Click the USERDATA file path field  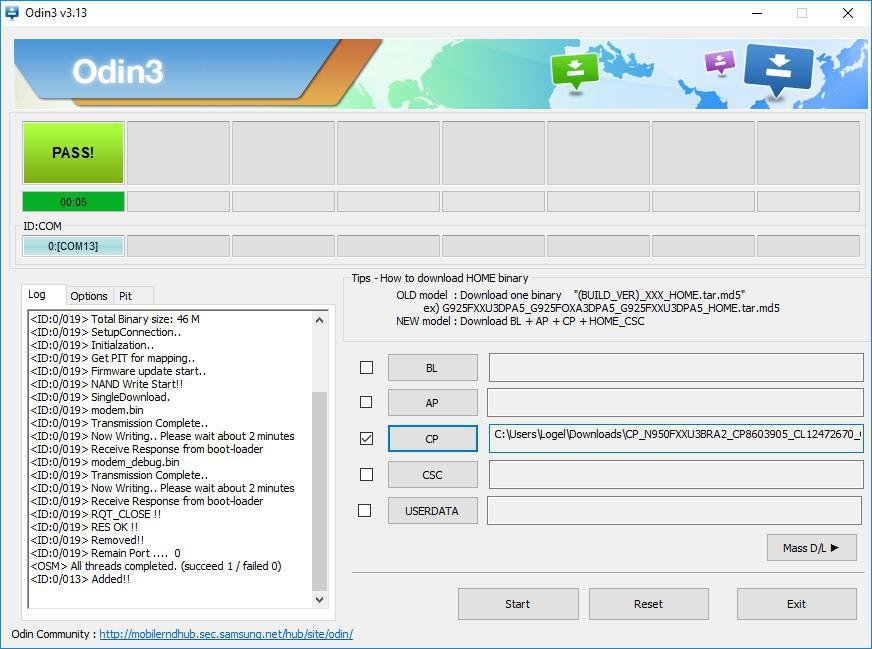pyautogui.click(x=675, y=511)
